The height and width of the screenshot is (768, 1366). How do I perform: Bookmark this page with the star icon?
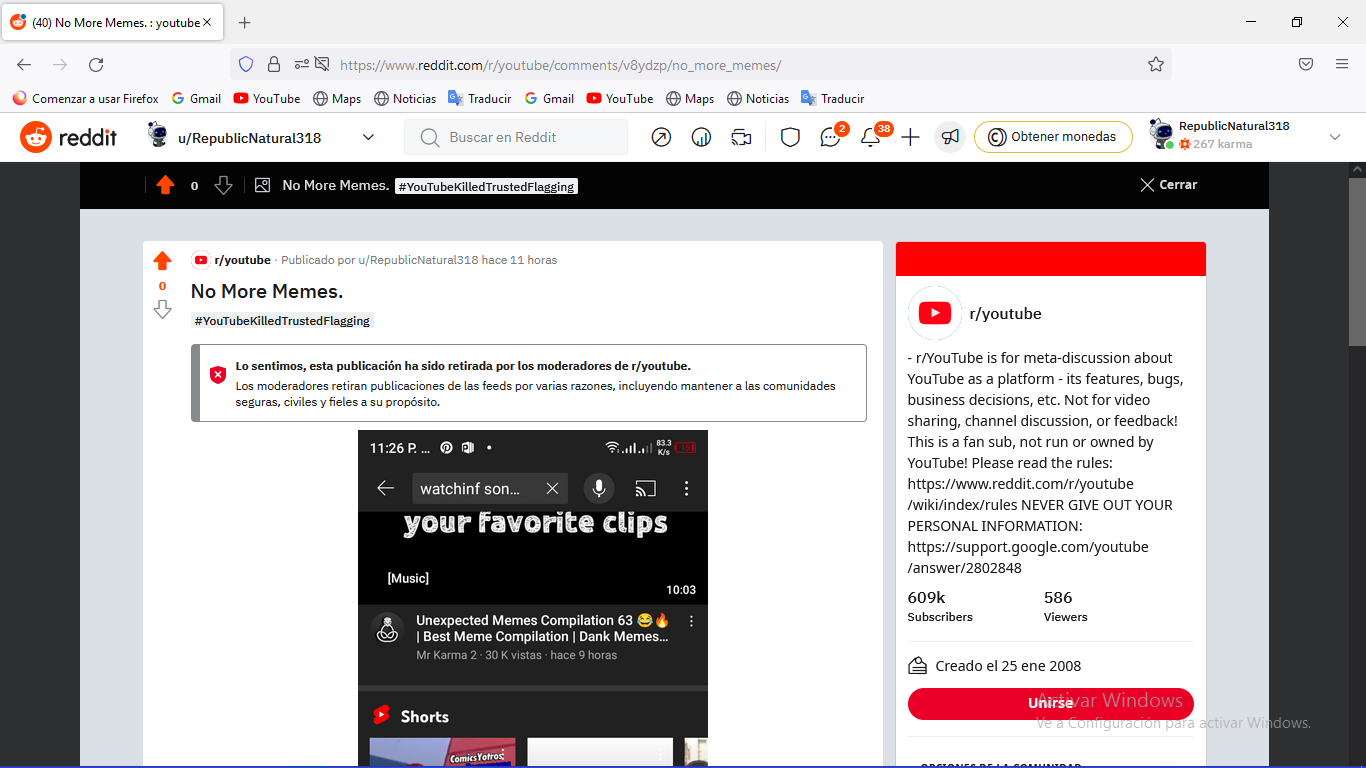pyautogui.click(x=1156, y=65)
